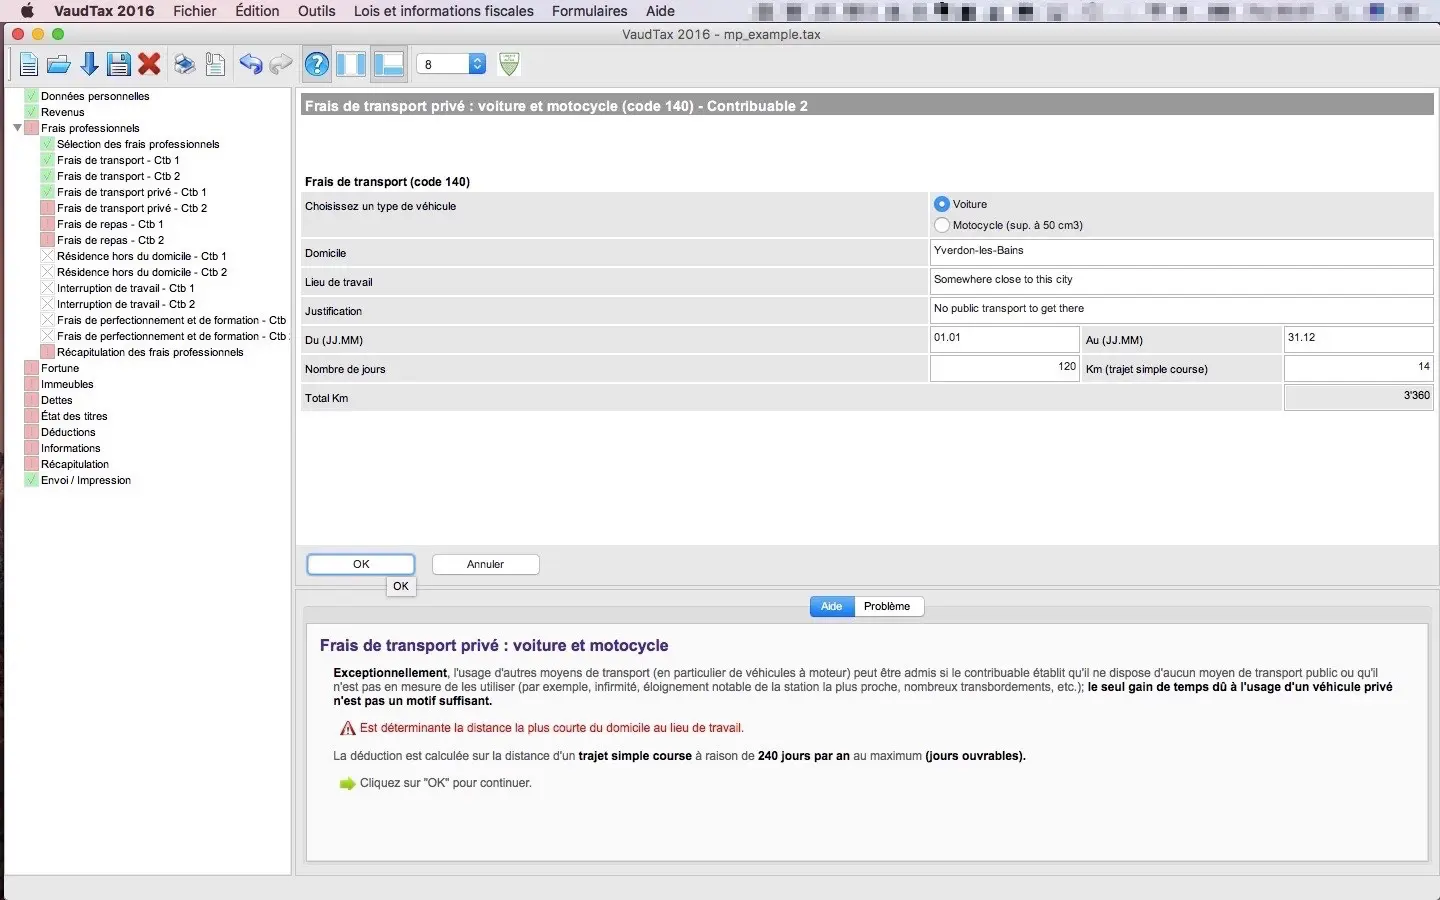Open Frais de repas - Ctb 1
This screenshot has width=1440, height=900.
point(110,224)
